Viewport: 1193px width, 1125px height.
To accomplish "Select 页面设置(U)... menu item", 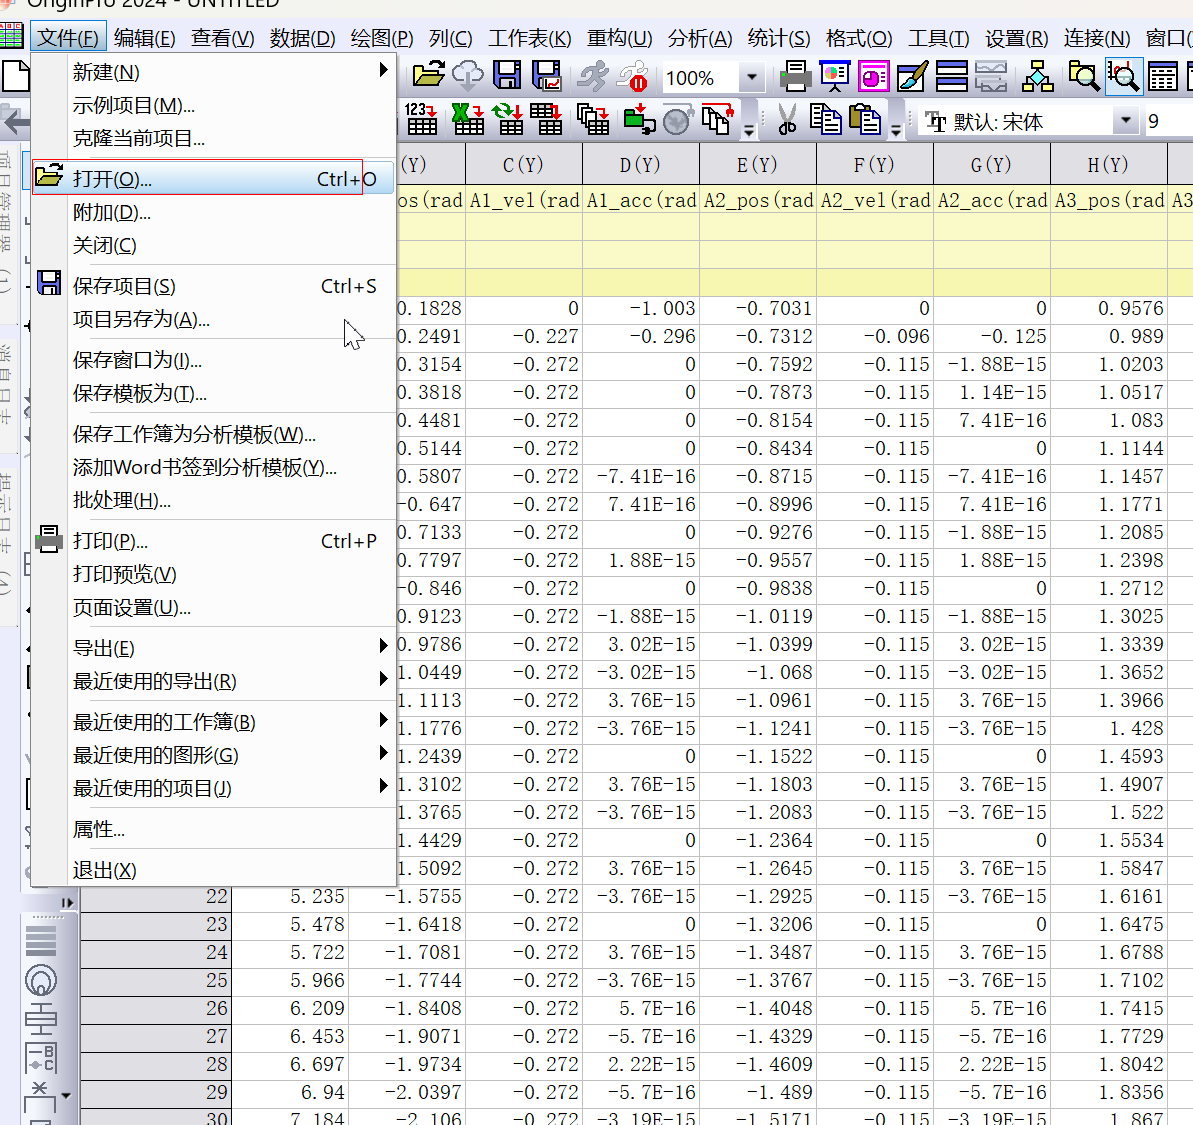I will click(214, 607).
